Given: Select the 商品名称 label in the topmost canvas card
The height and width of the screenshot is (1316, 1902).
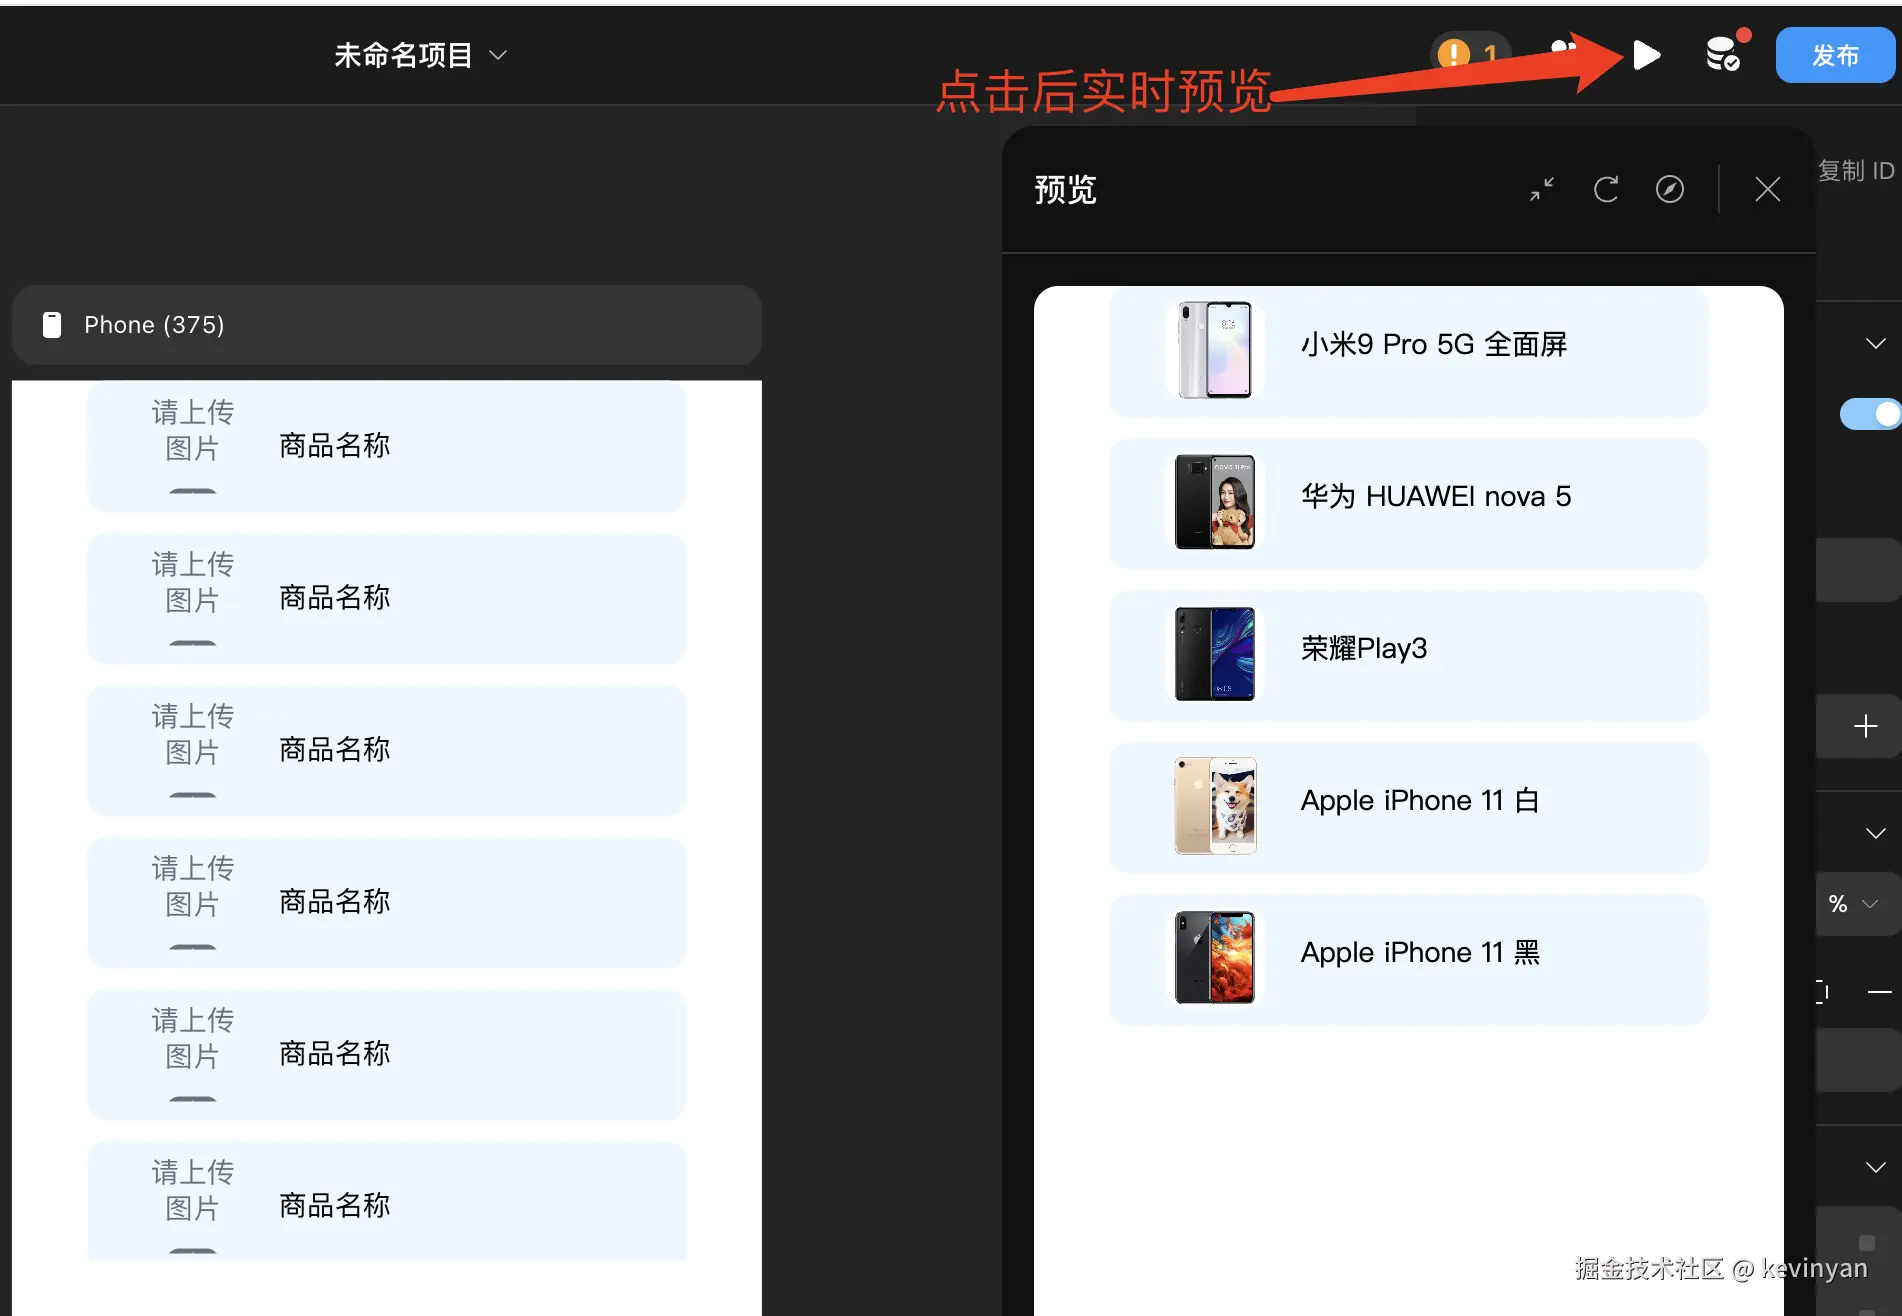Looking at the screenshot, I should tap(334, 445).
